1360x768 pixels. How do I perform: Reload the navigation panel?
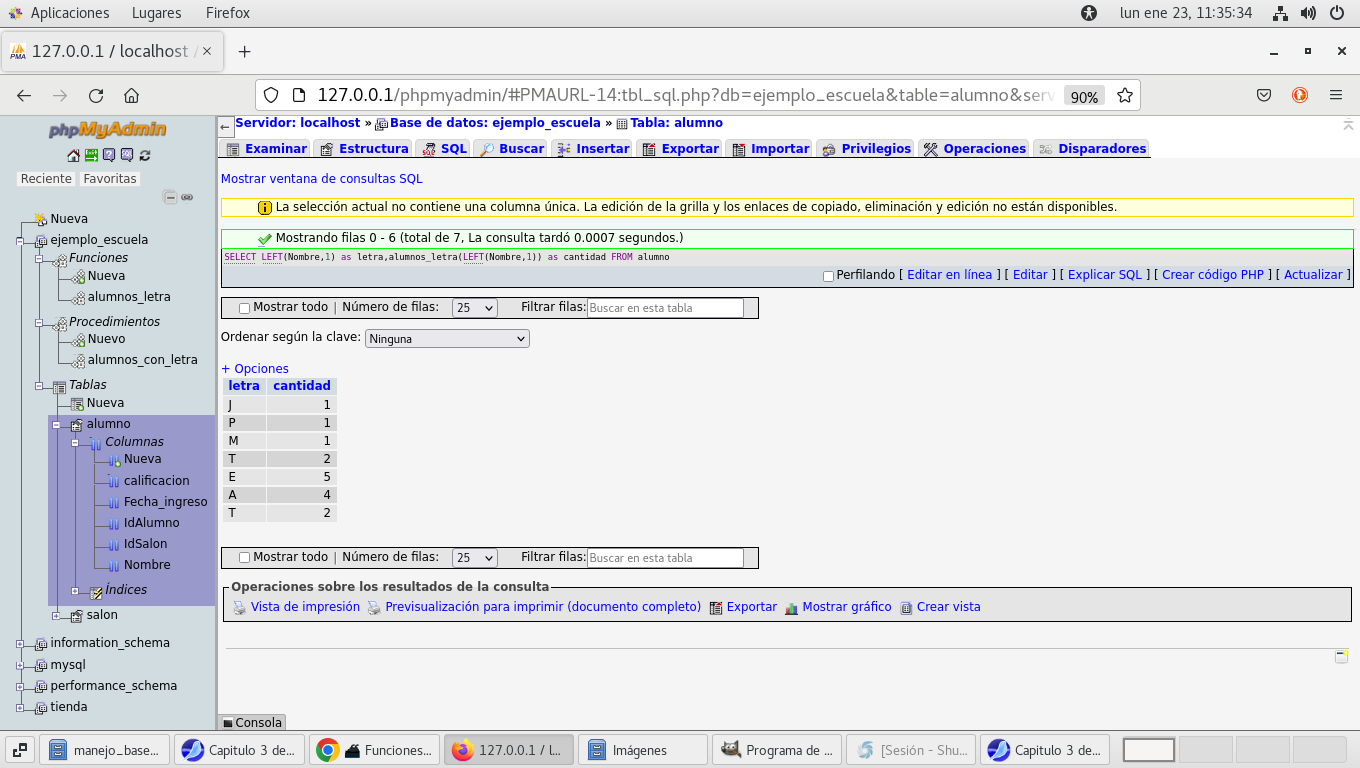tap(145, 155)
